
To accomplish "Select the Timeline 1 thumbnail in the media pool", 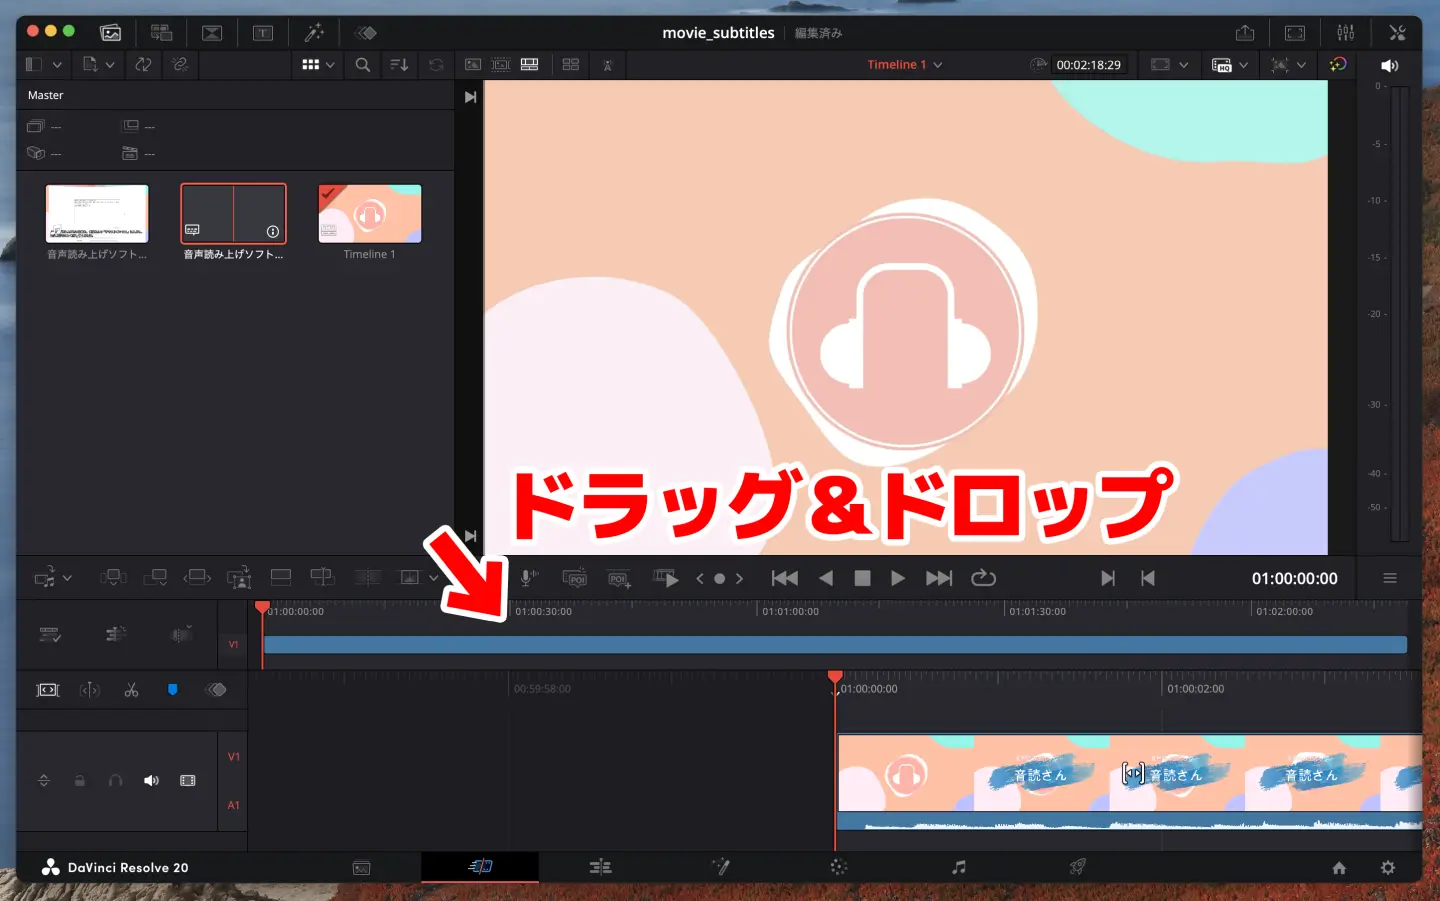I will 369,213.
